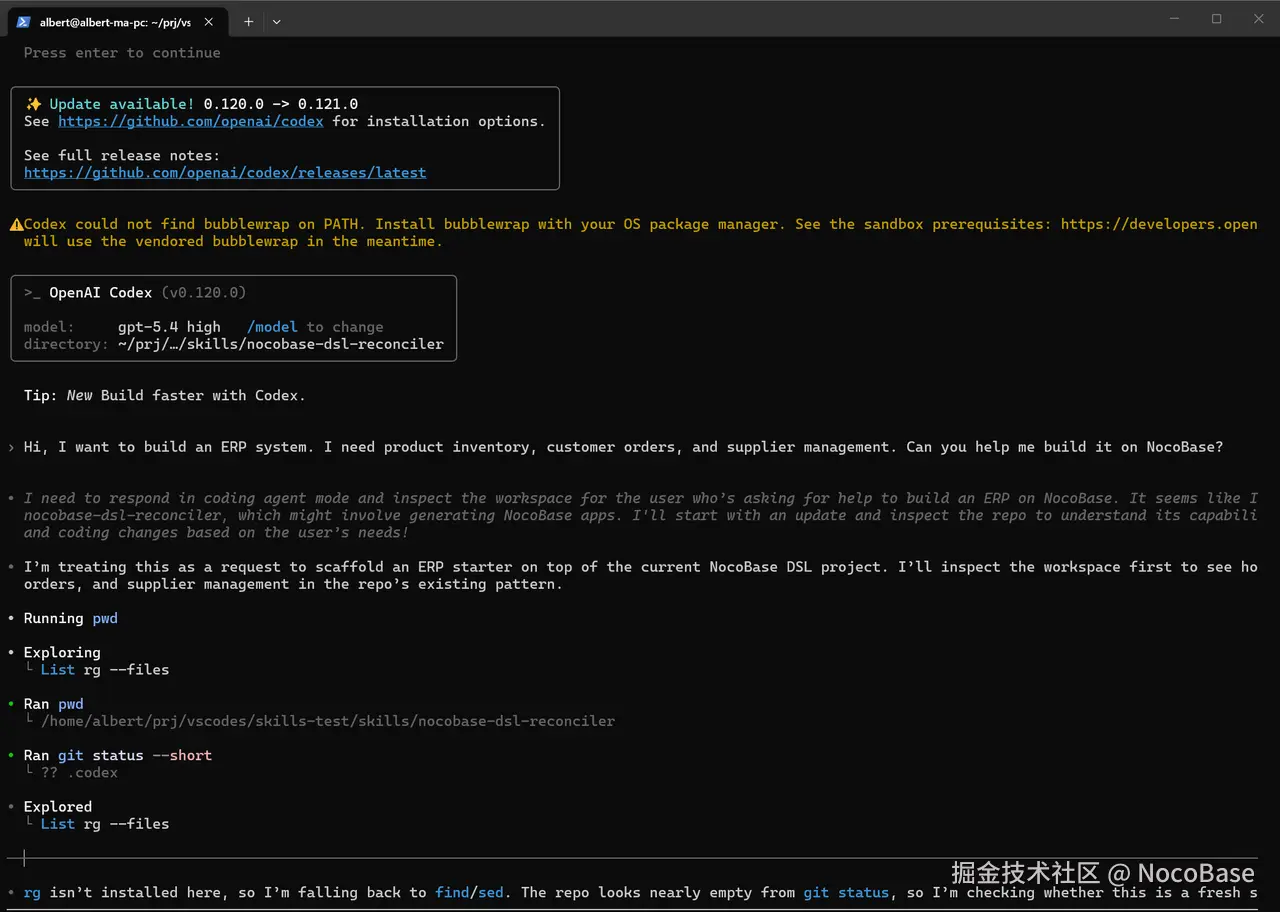This screenshot has width=1280, height=912.
Task: Click the user prompt about ERP system
Action: coord(623,447)
